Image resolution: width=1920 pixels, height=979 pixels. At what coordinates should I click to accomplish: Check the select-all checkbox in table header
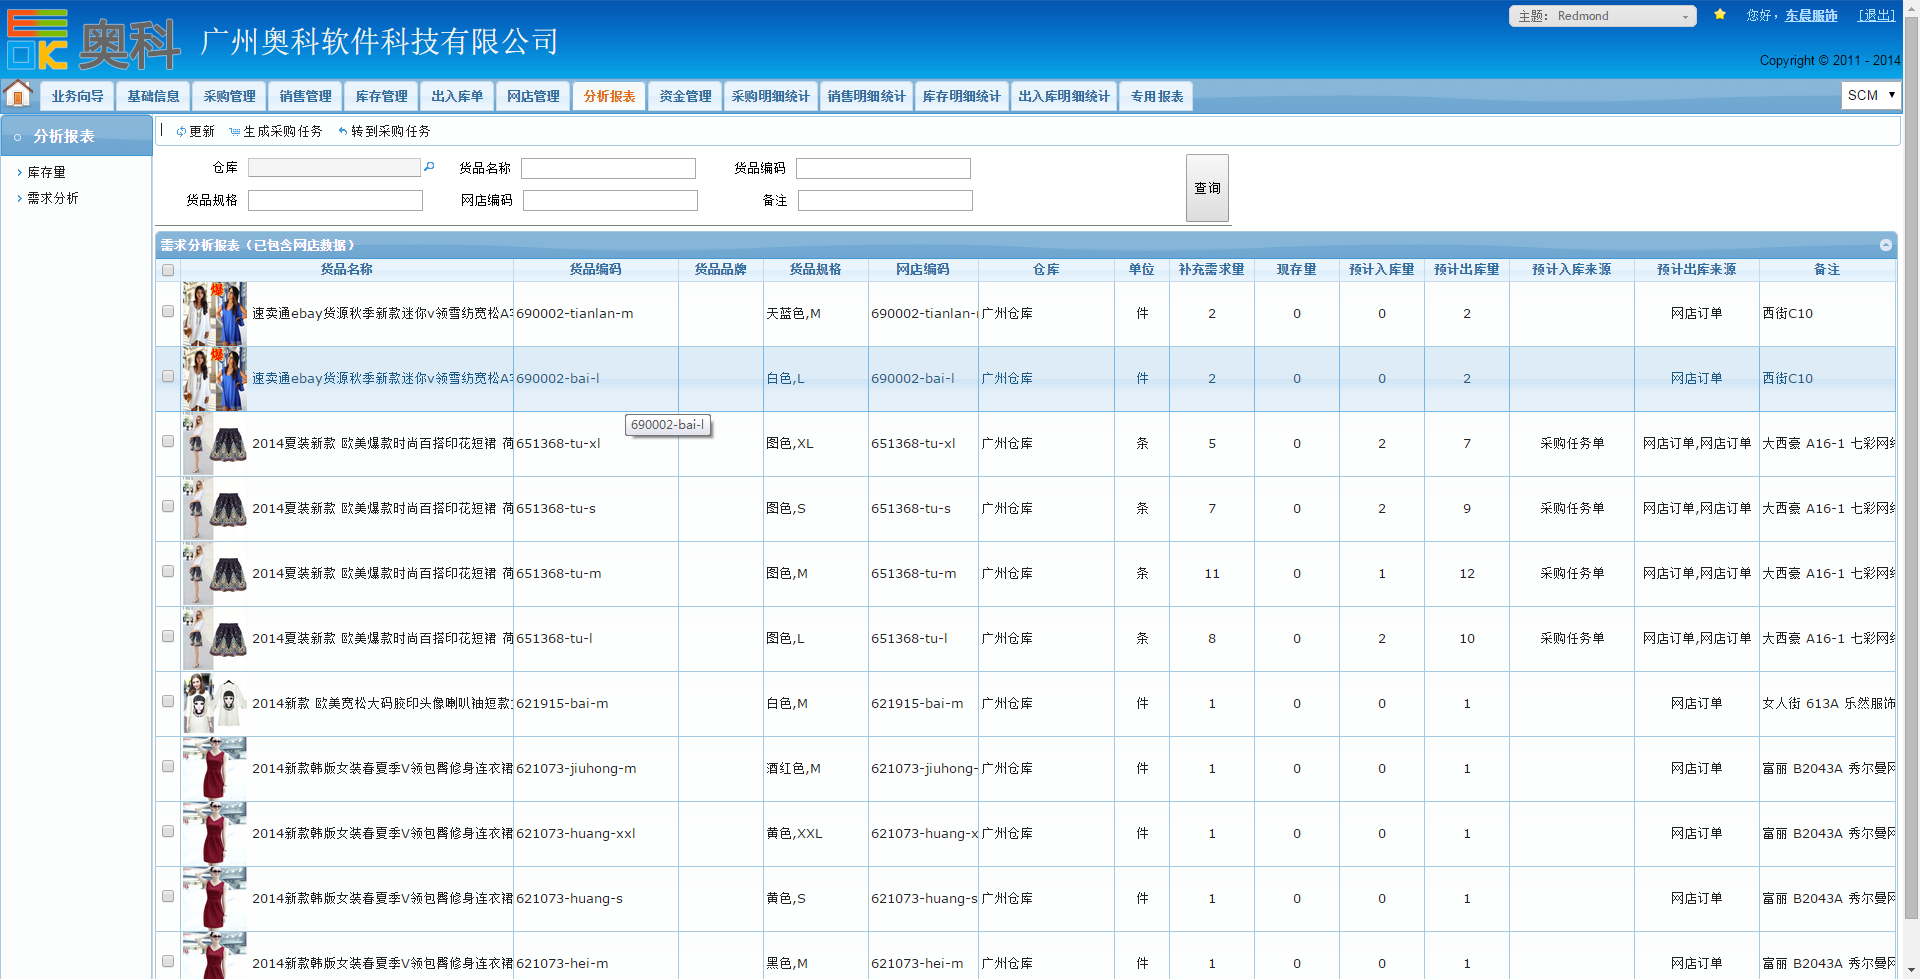coord(168,270)
